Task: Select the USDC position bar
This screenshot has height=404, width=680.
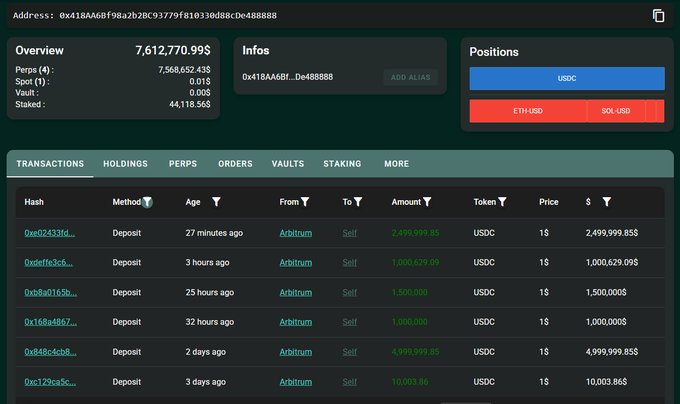Action: coord(567,78)
